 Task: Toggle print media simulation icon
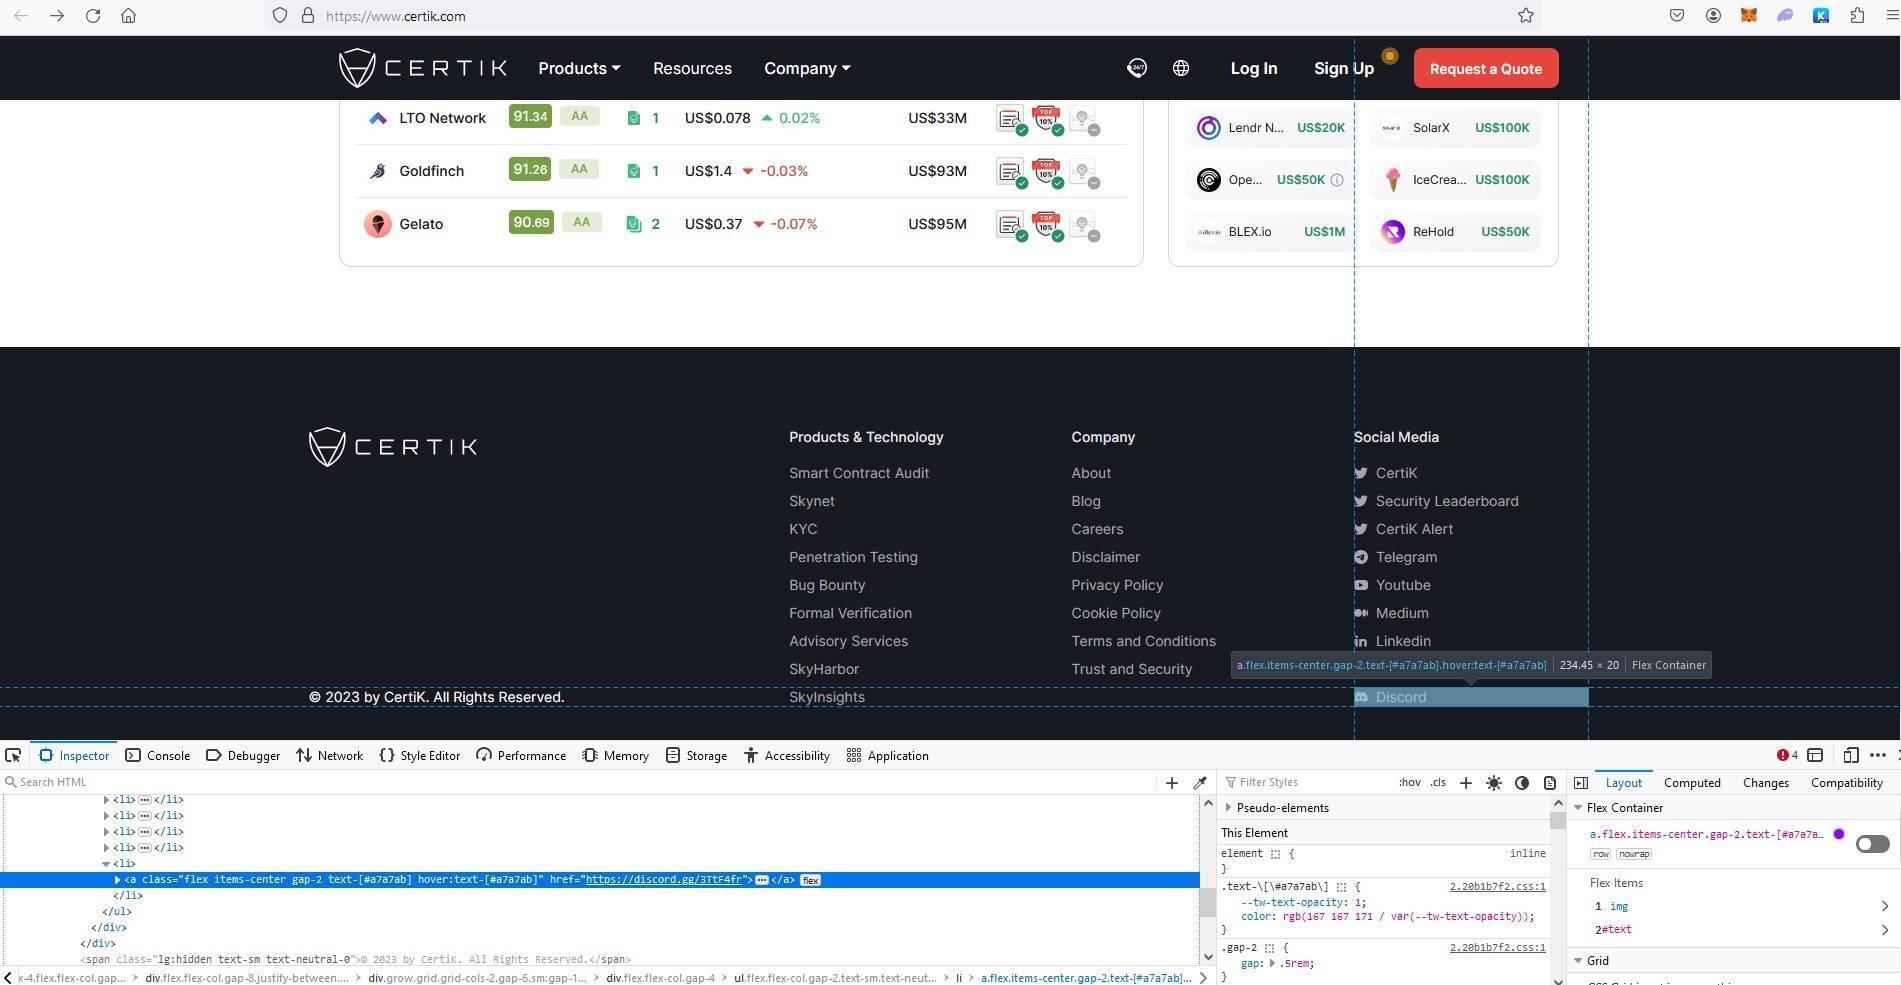1550,783
